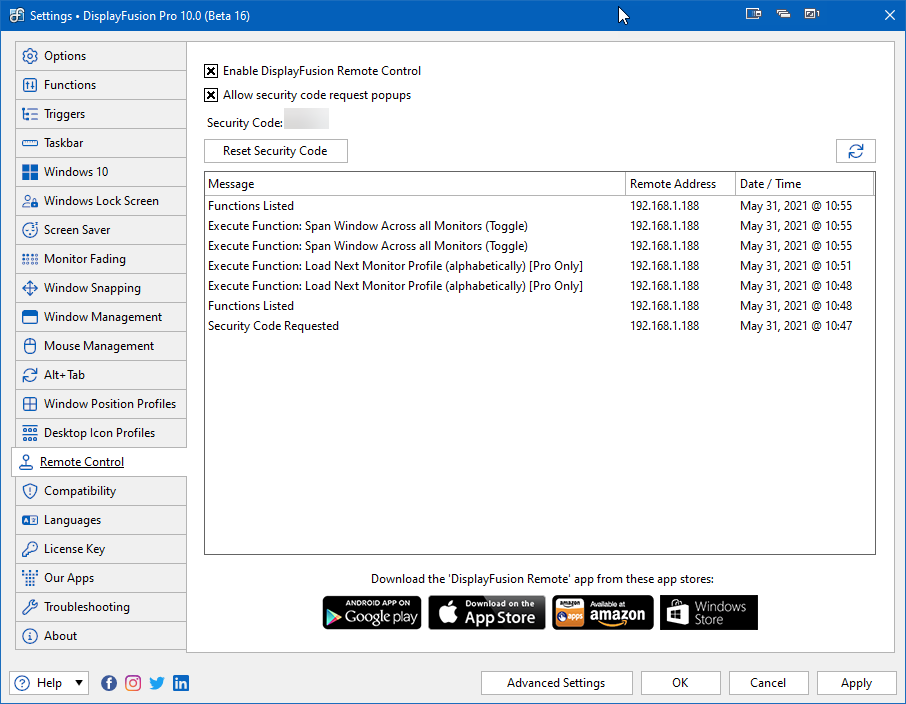
Task: Open the DisplayFusion Facebook page
Action: (109, 683)
